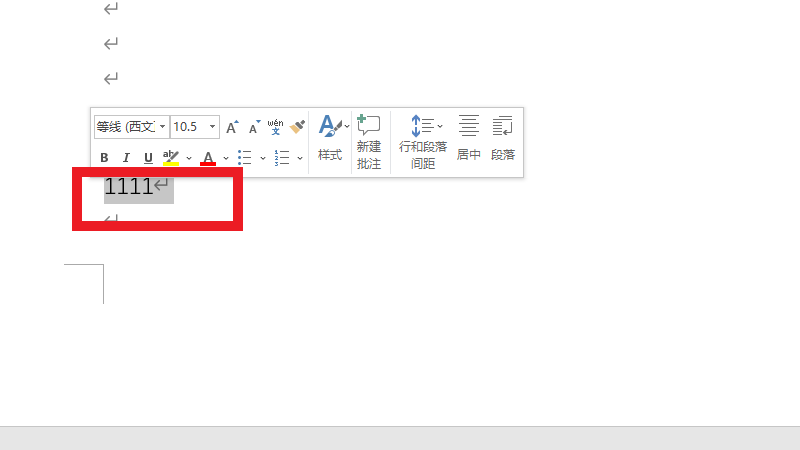Open the 样式 styles gallery
This screenshot has width=800, height=450.
330,138
